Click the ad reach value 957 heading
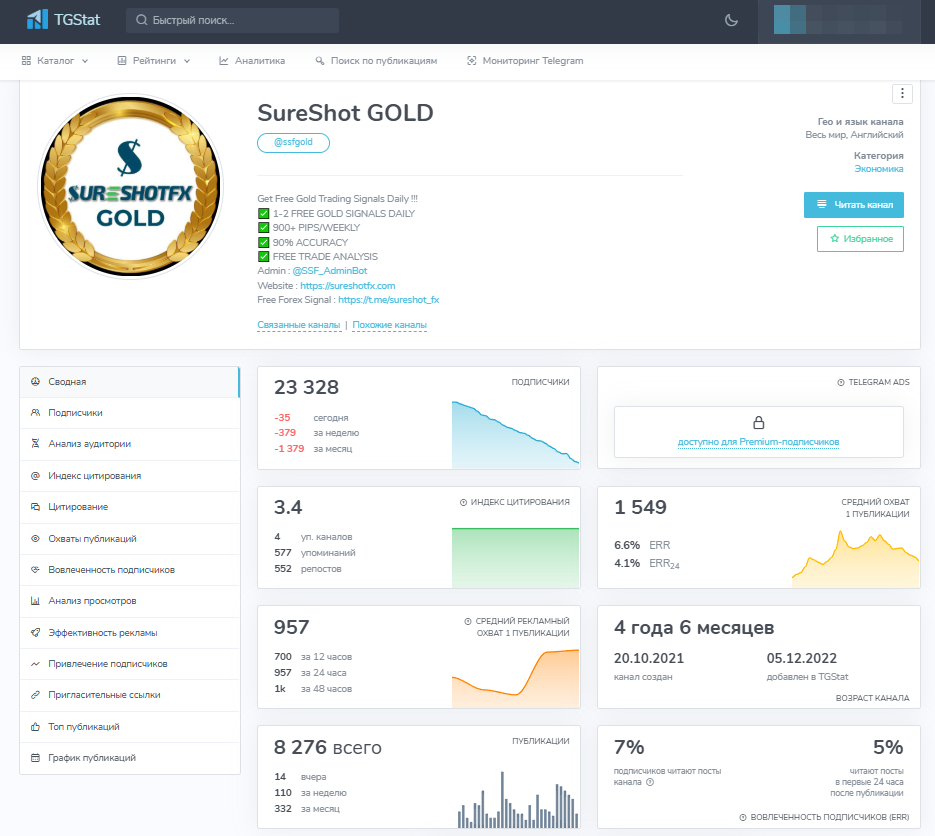 click(x=291, y=627)
